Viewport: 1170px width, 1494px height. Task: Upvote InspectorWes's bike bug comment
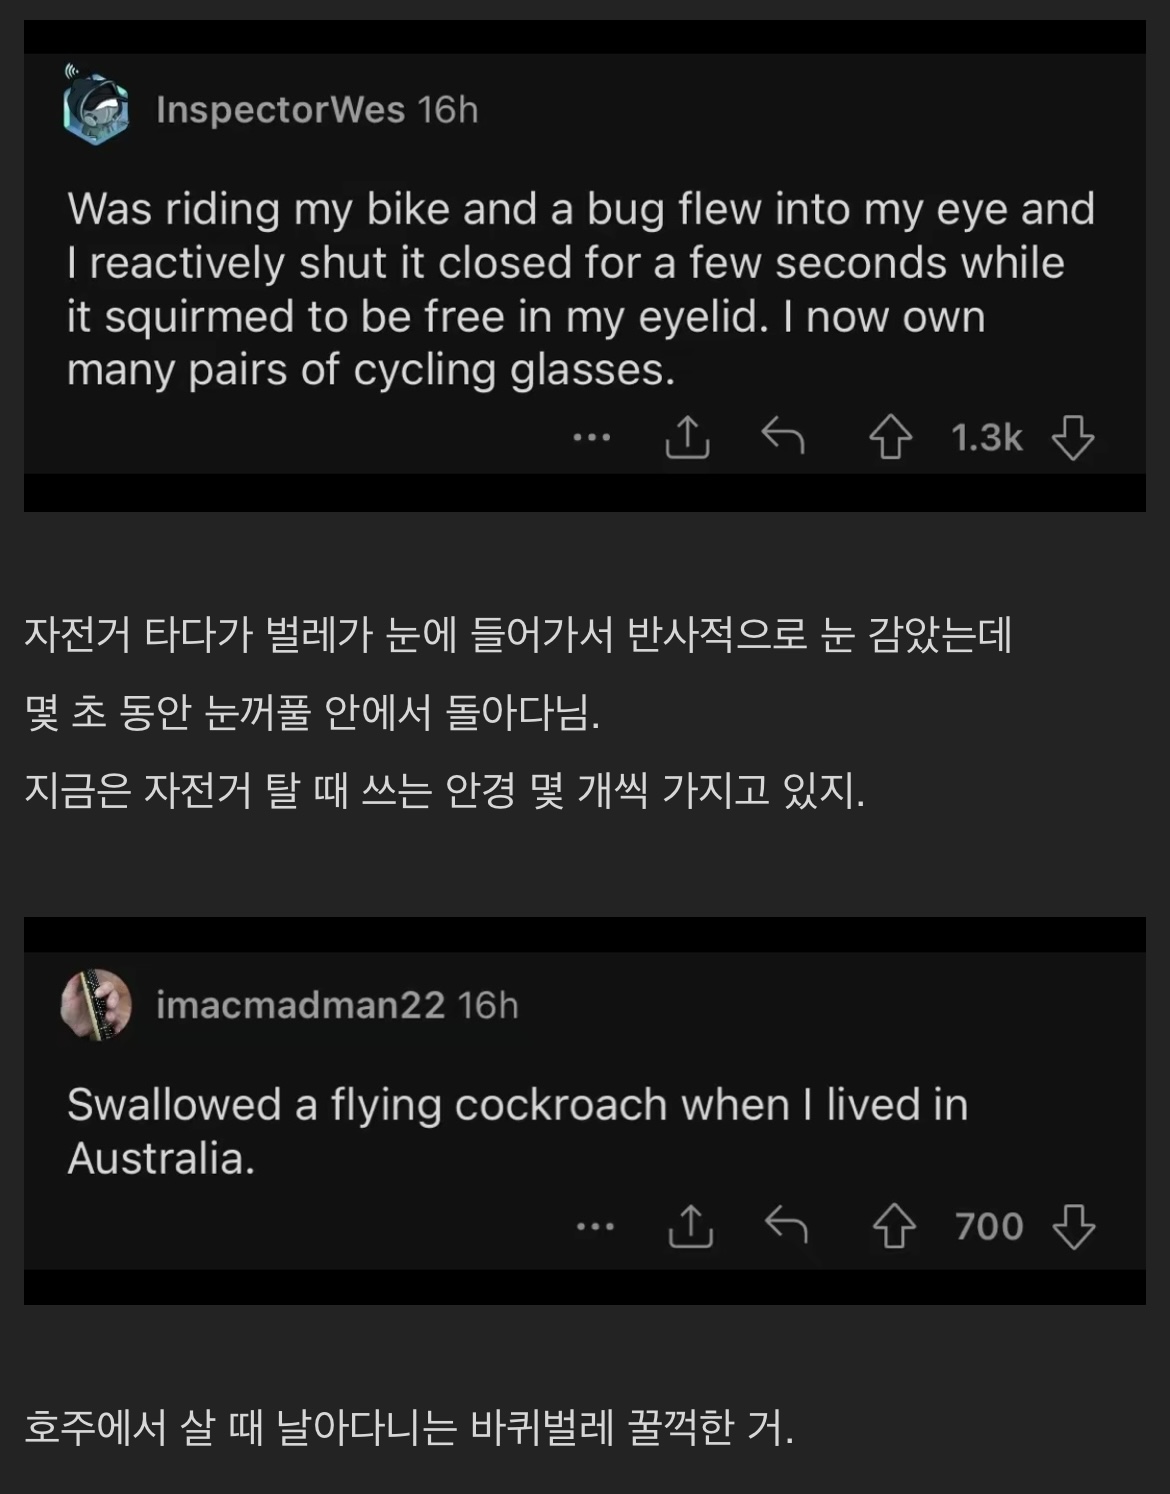(x=890, y=438)
